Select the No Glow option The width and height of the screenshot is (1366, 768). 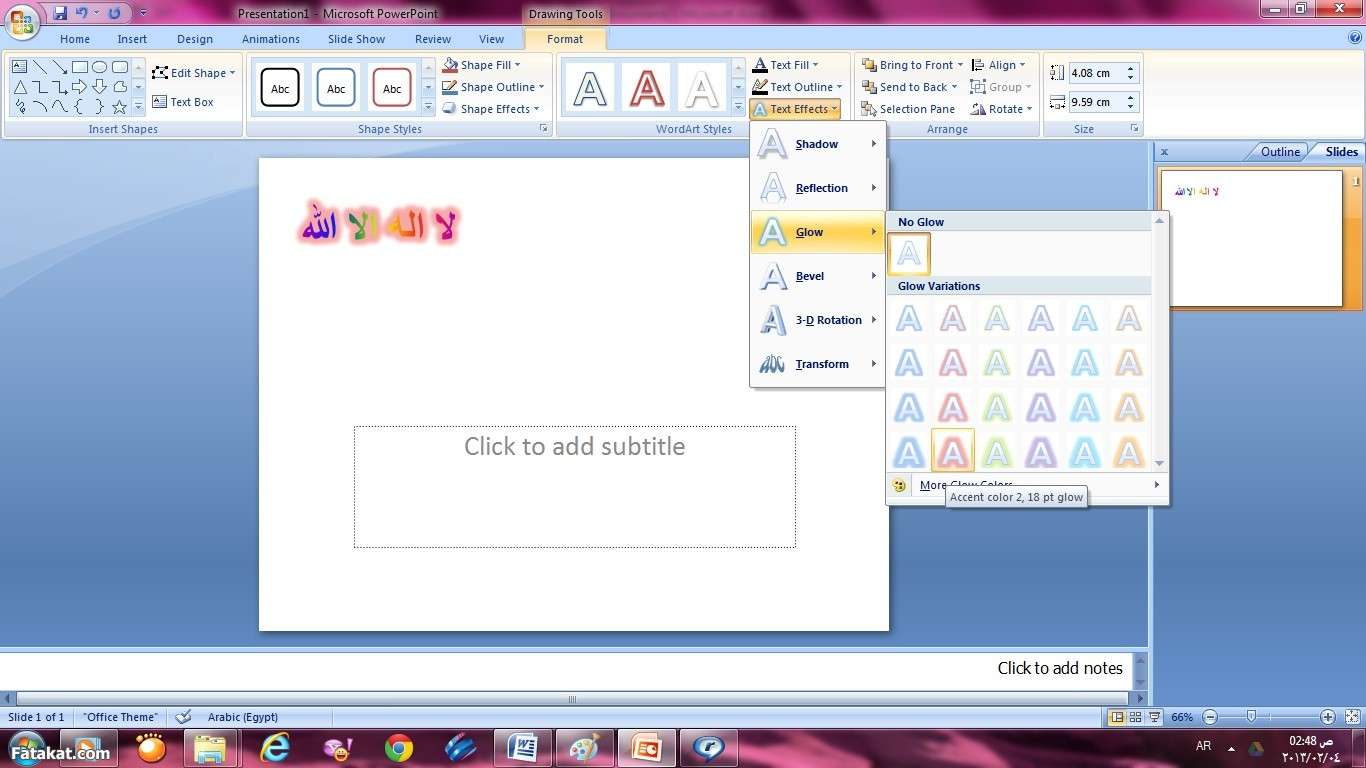(909, 254)
